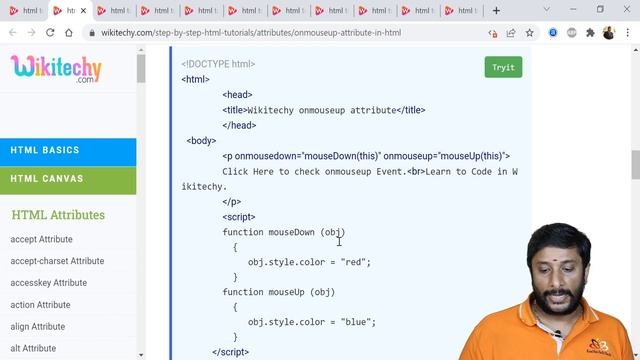Open the Chrome three-dot menu

[628, 33]
